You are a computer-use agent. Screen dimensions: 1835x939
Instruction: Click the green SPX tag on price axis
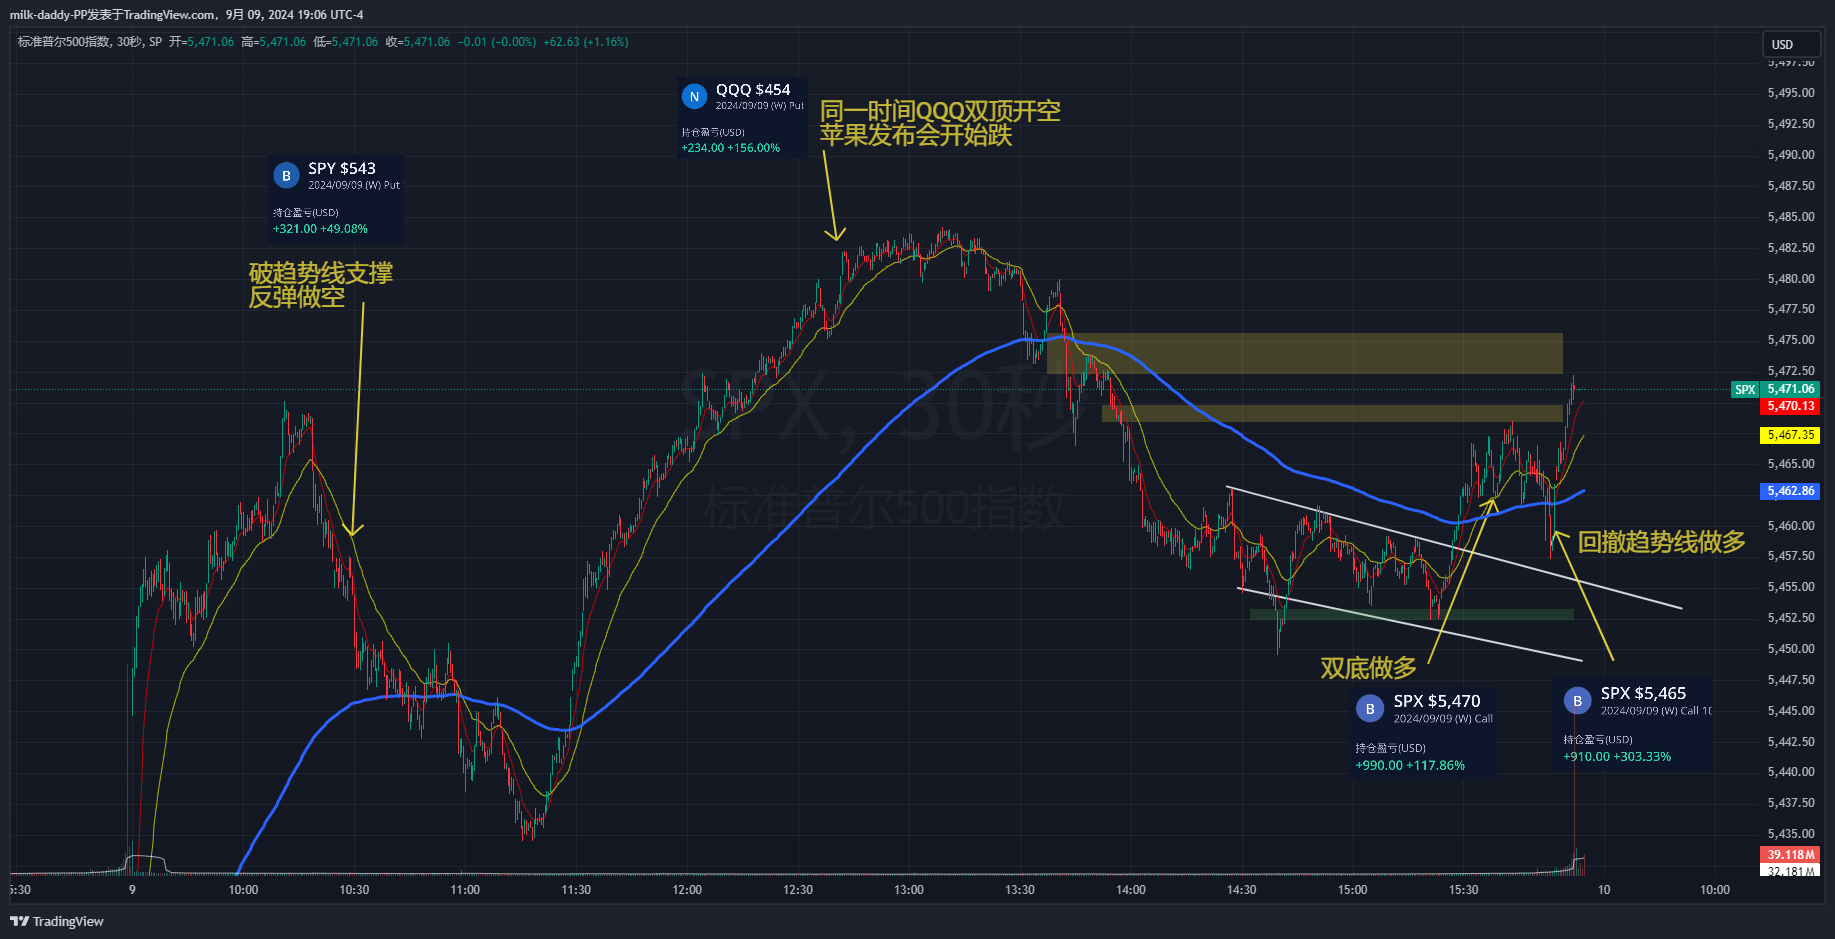(x=1744, y=390)
